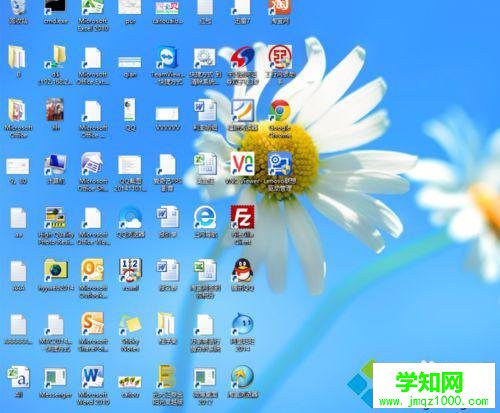Open the gold letter E software shortcut
Image resolution: width=500 pixels, height=413 pixels.
(168, 377)
